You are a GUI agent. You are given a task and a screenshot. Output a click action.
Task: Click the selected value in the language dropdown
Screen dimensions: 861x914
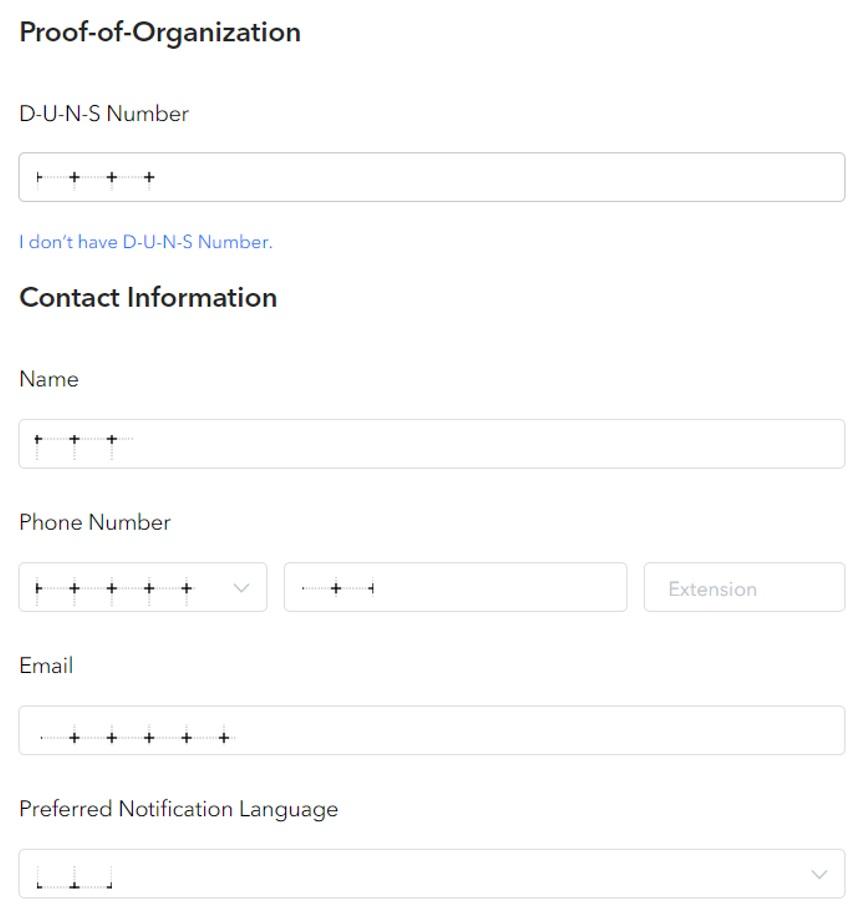[74, 877]
